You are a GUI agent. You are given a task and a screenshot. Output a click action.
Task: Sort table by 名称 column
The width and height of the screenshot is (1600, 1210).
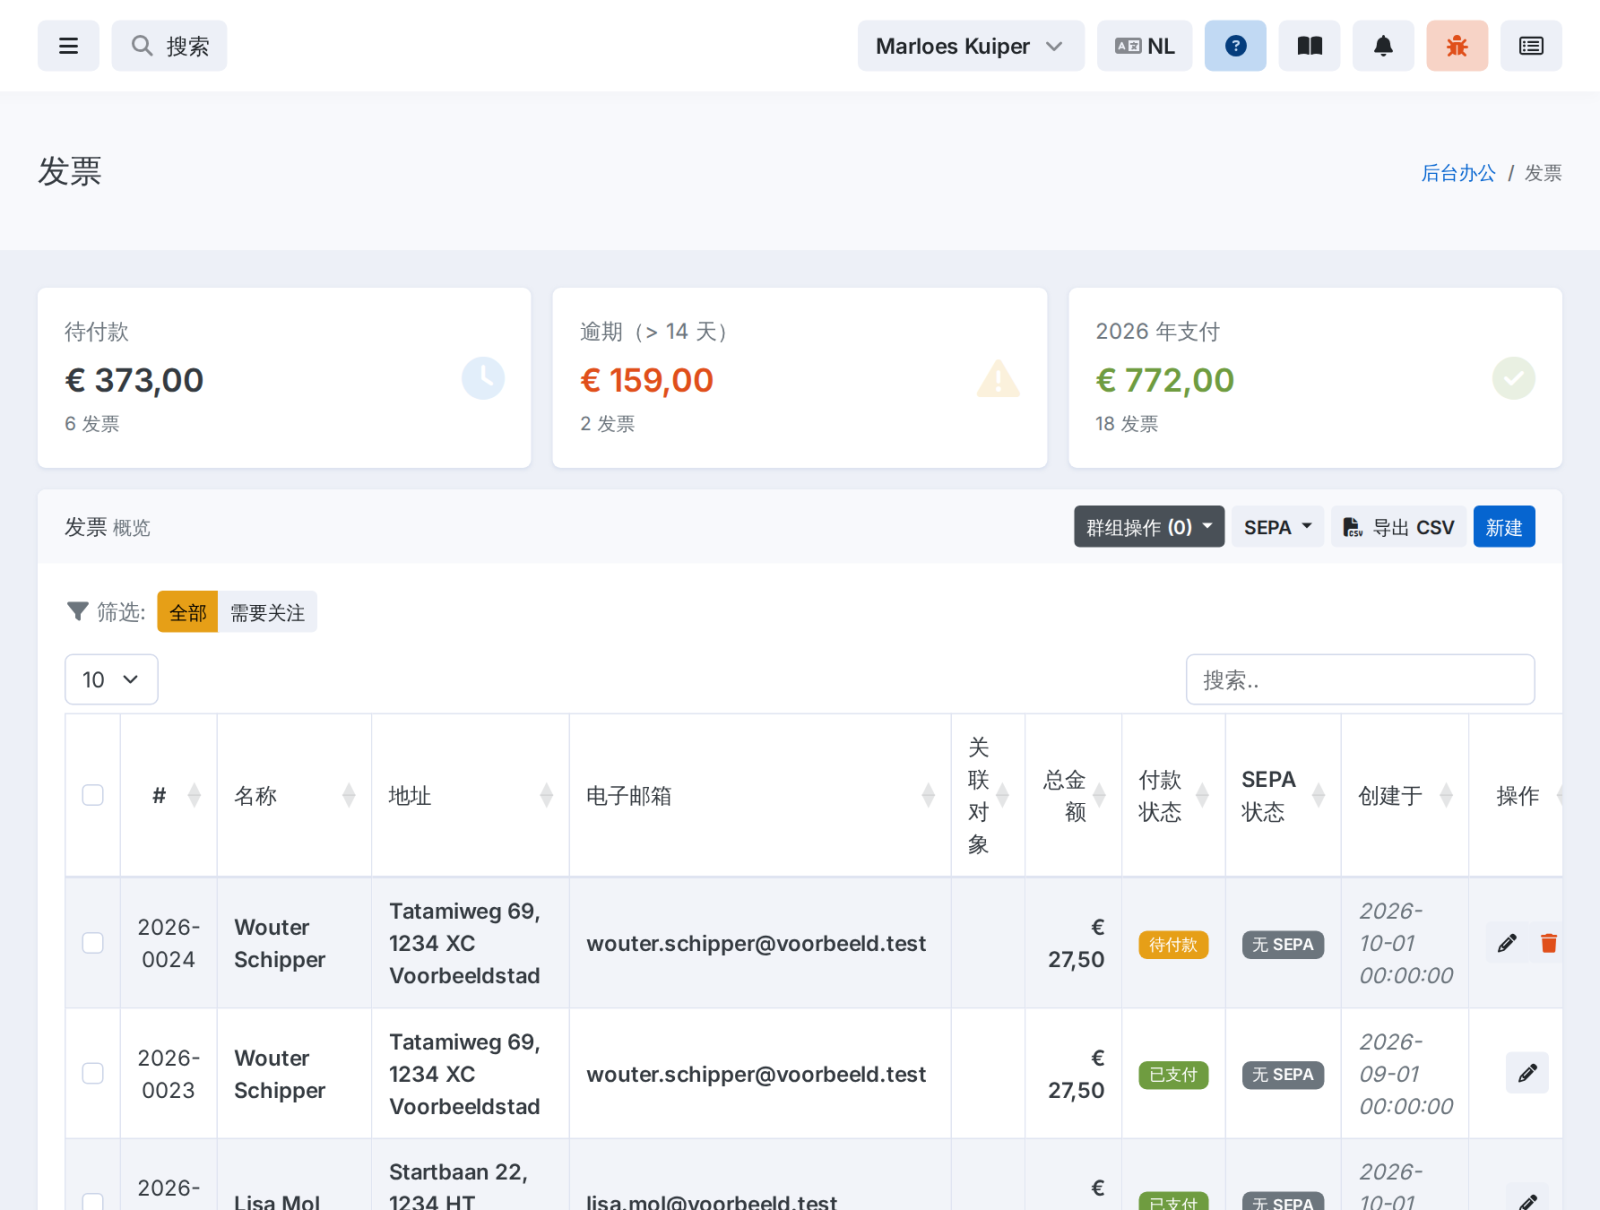[x=348, y=795]
